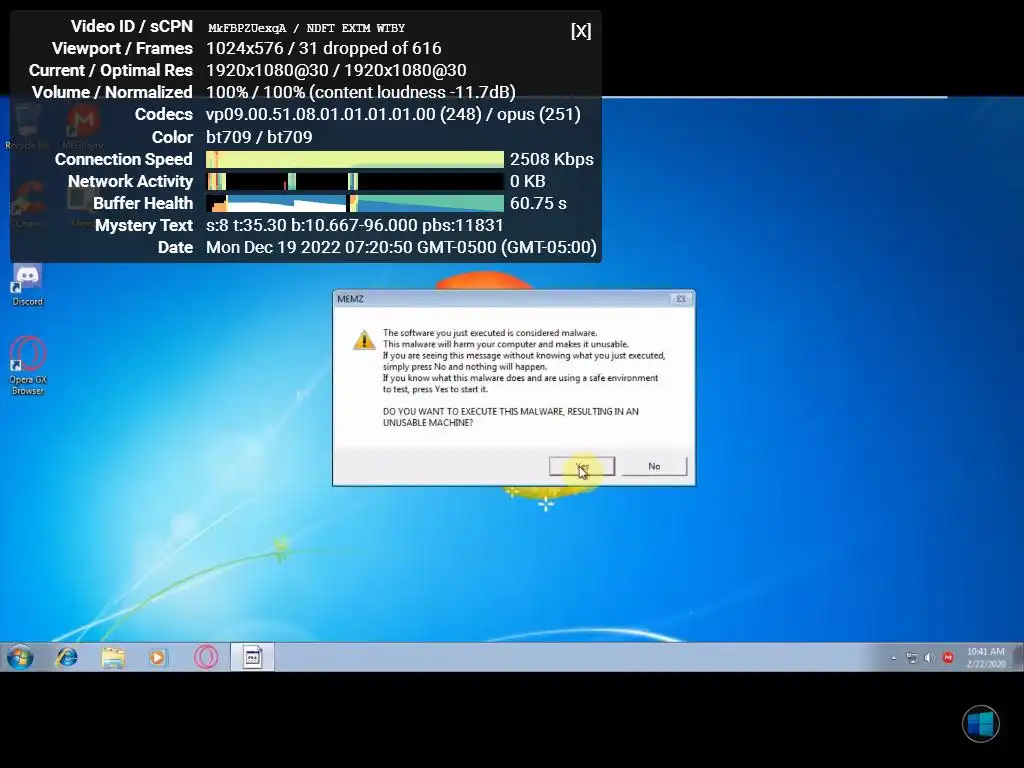
Task: Click the '1024x576 / 31 dropped of 616' value
Action: pos(323,48)
